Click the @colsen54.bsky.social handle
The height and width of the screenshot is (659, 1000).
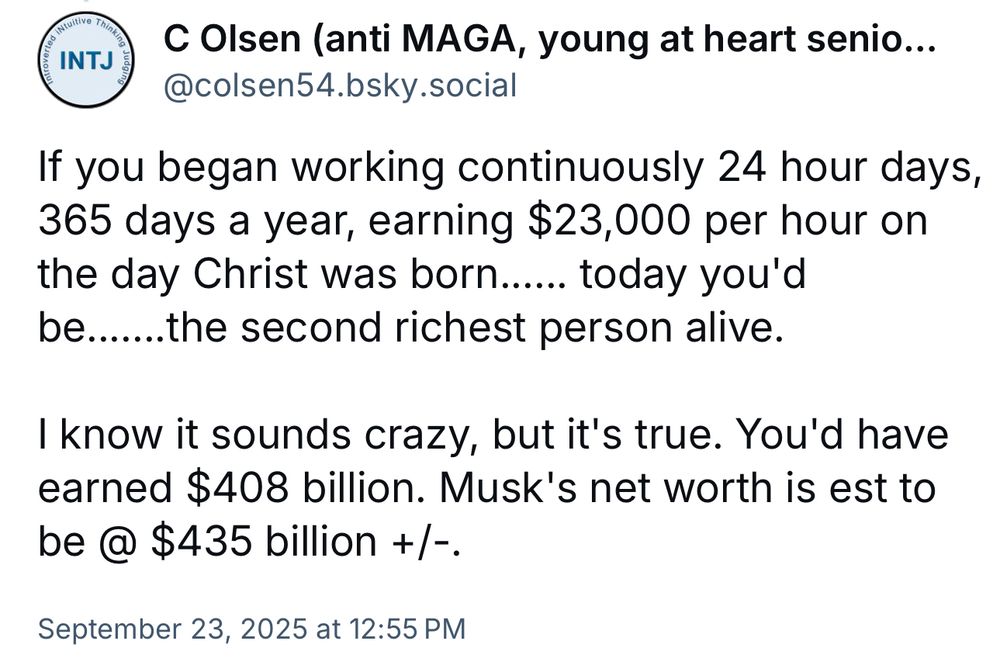tap(339, 85)
